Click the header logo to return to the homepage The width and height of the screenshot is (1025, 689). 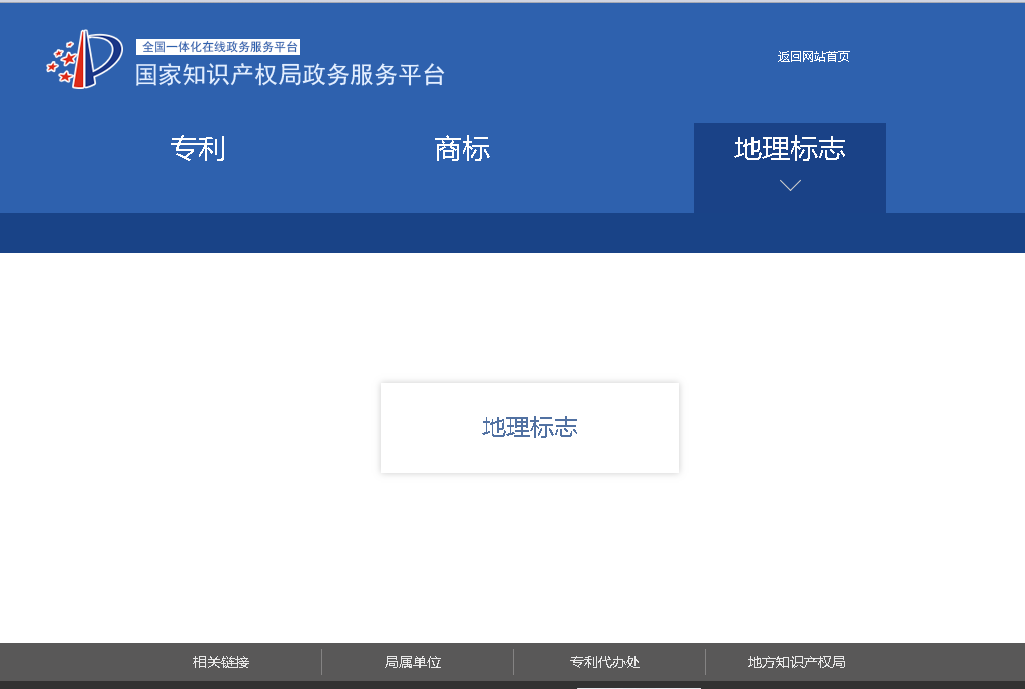(x=85, y=62)
